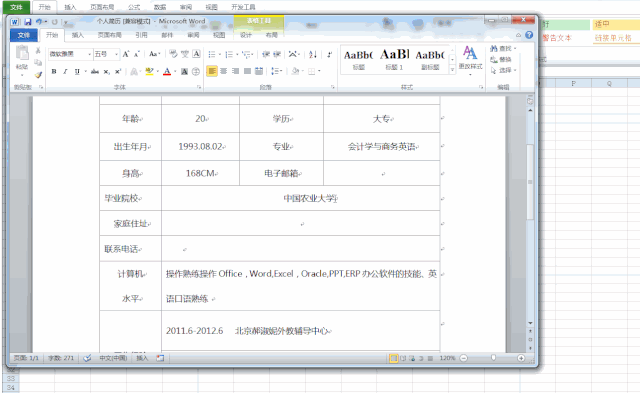Click the spell check status icon
Screen dimensions: 640x393
coord(87,358)
